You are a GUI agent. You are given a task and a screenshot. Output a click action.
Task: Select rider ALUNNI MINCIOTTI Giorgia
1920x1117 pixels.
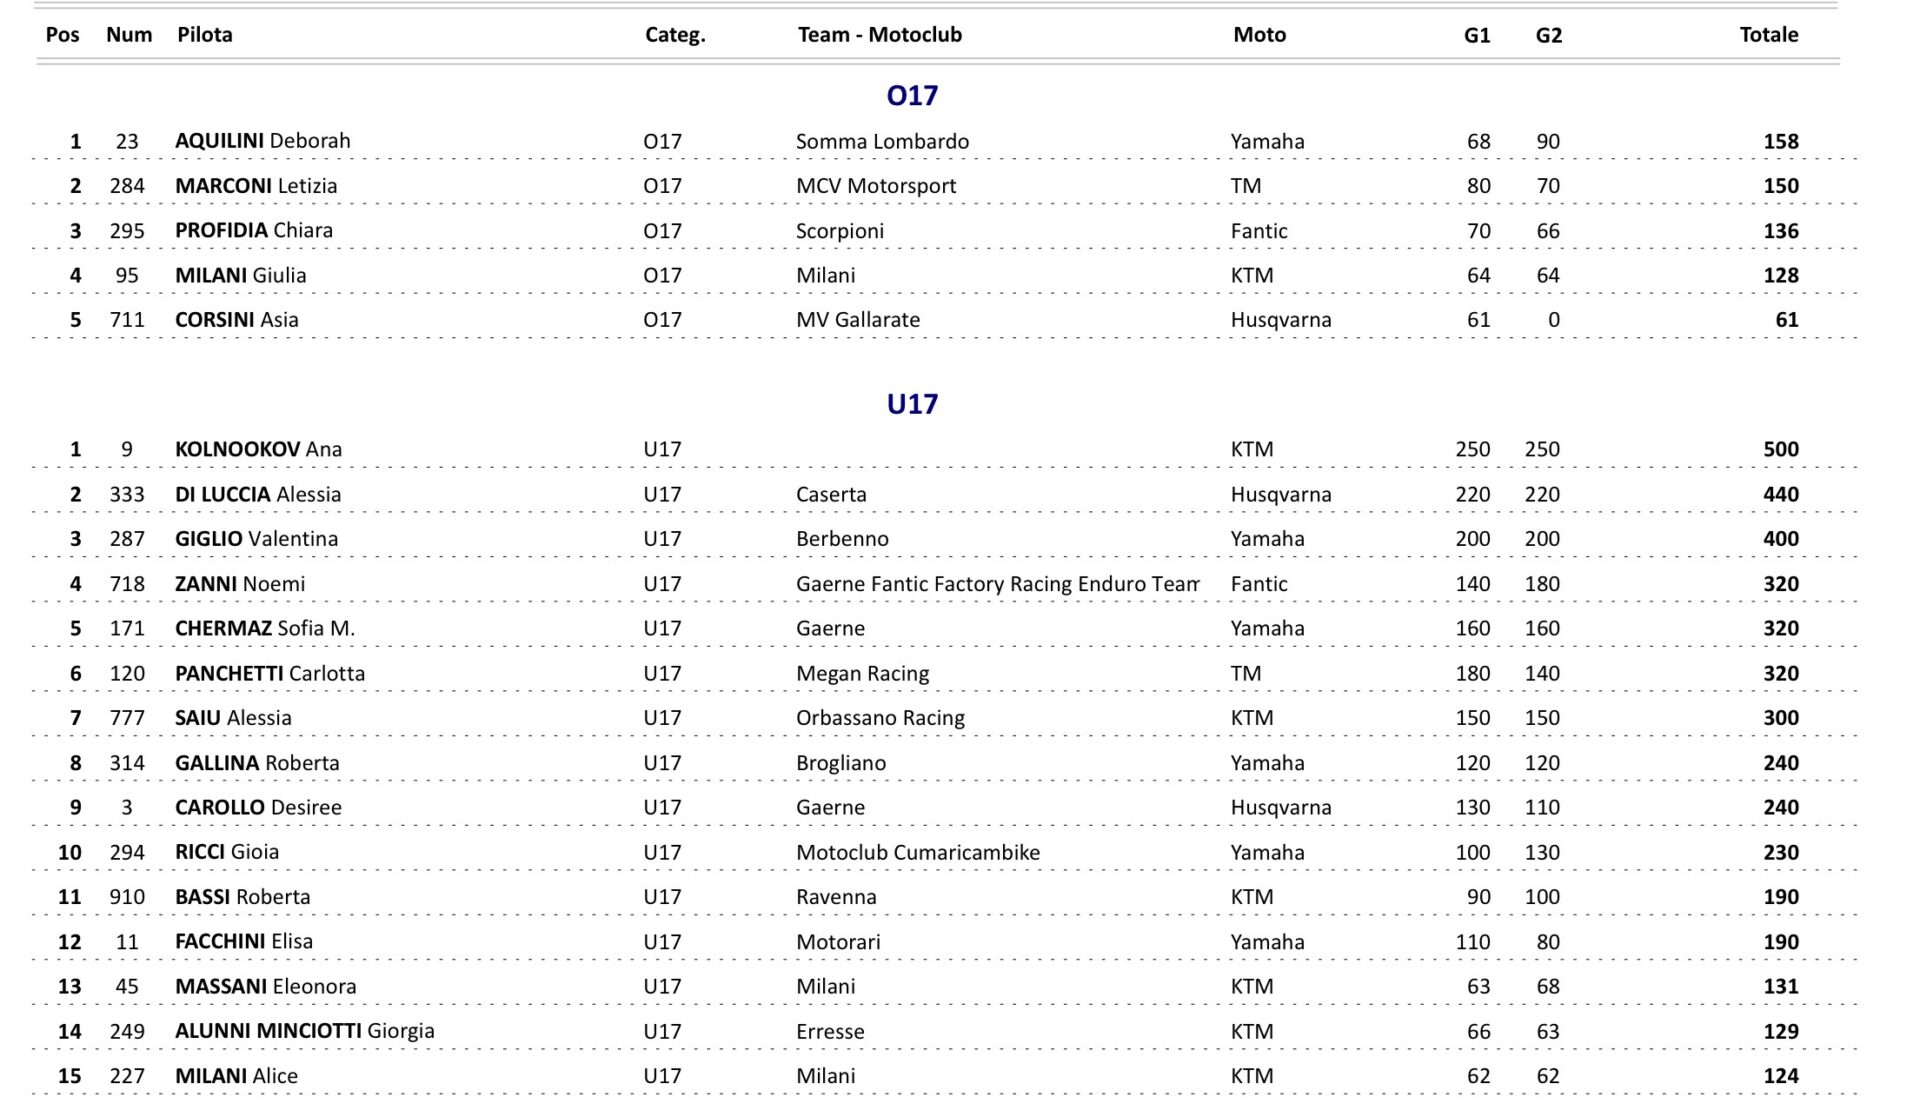point(304,1031)
